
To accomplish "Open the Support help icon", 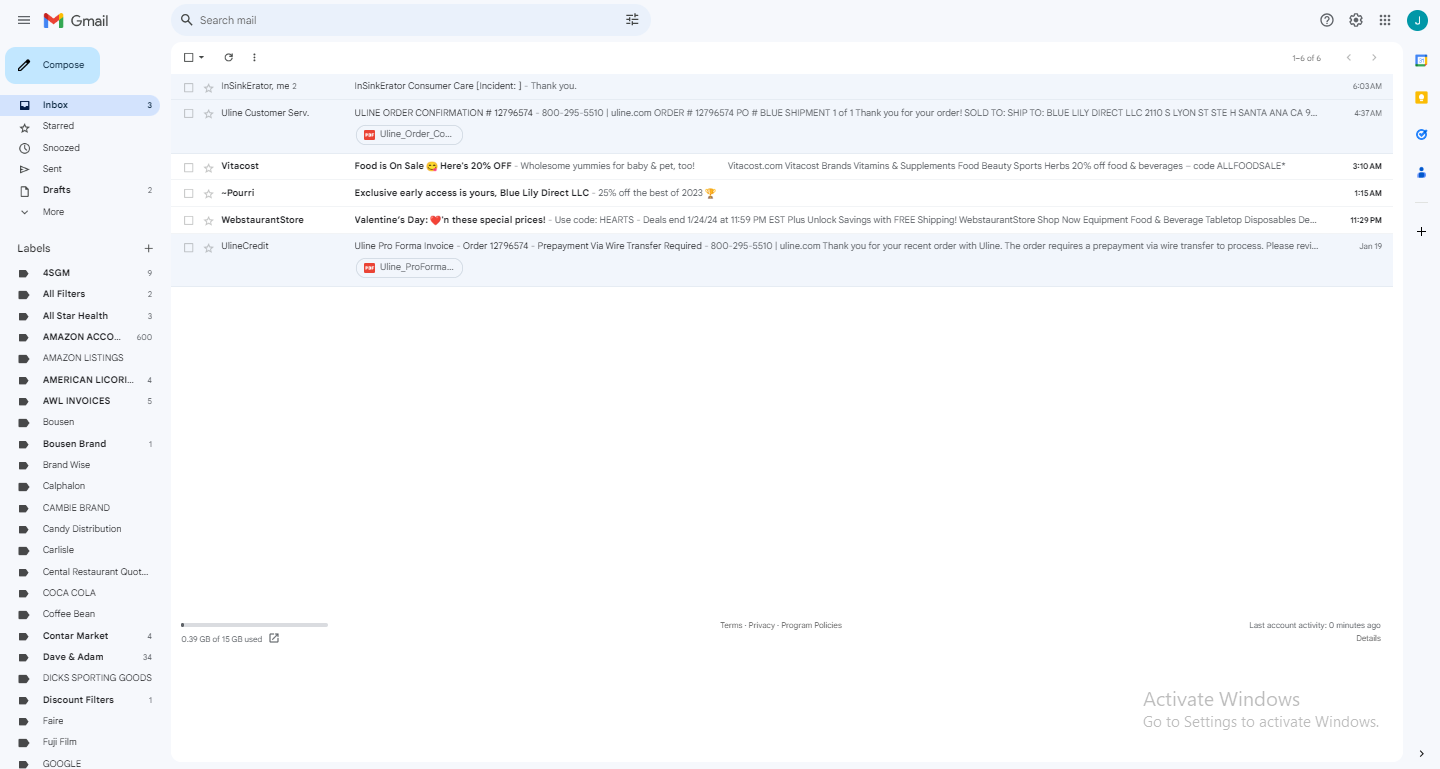I will pyautogui.click(x=1327, y=20).
